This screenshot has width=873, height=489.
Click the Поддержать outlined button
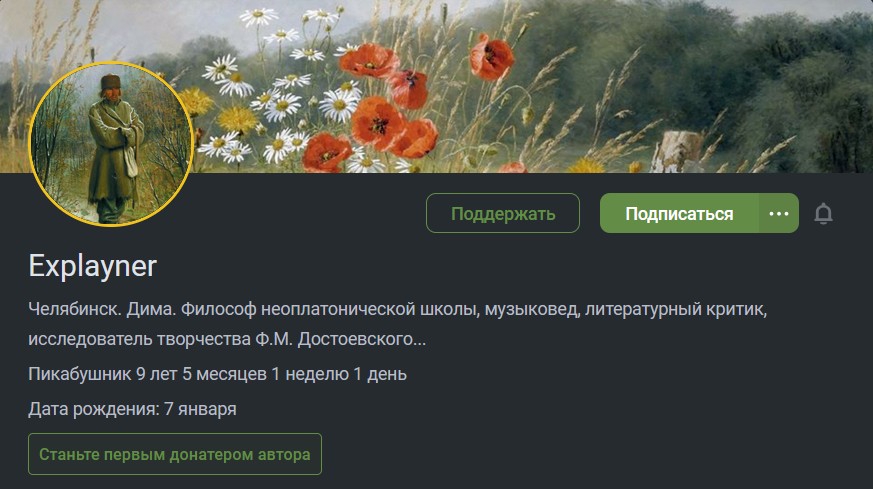pyautogui.click(x=503, y=213)
